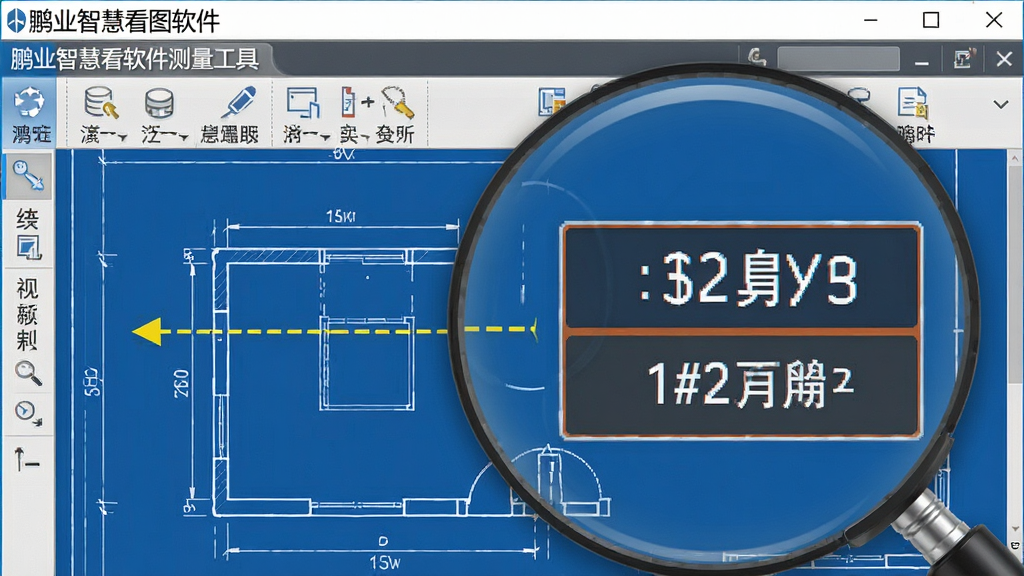Open the dropdown arrow under the plain database icon
The height and width of the screenshot is (576, 1024).
click(184, 137)
